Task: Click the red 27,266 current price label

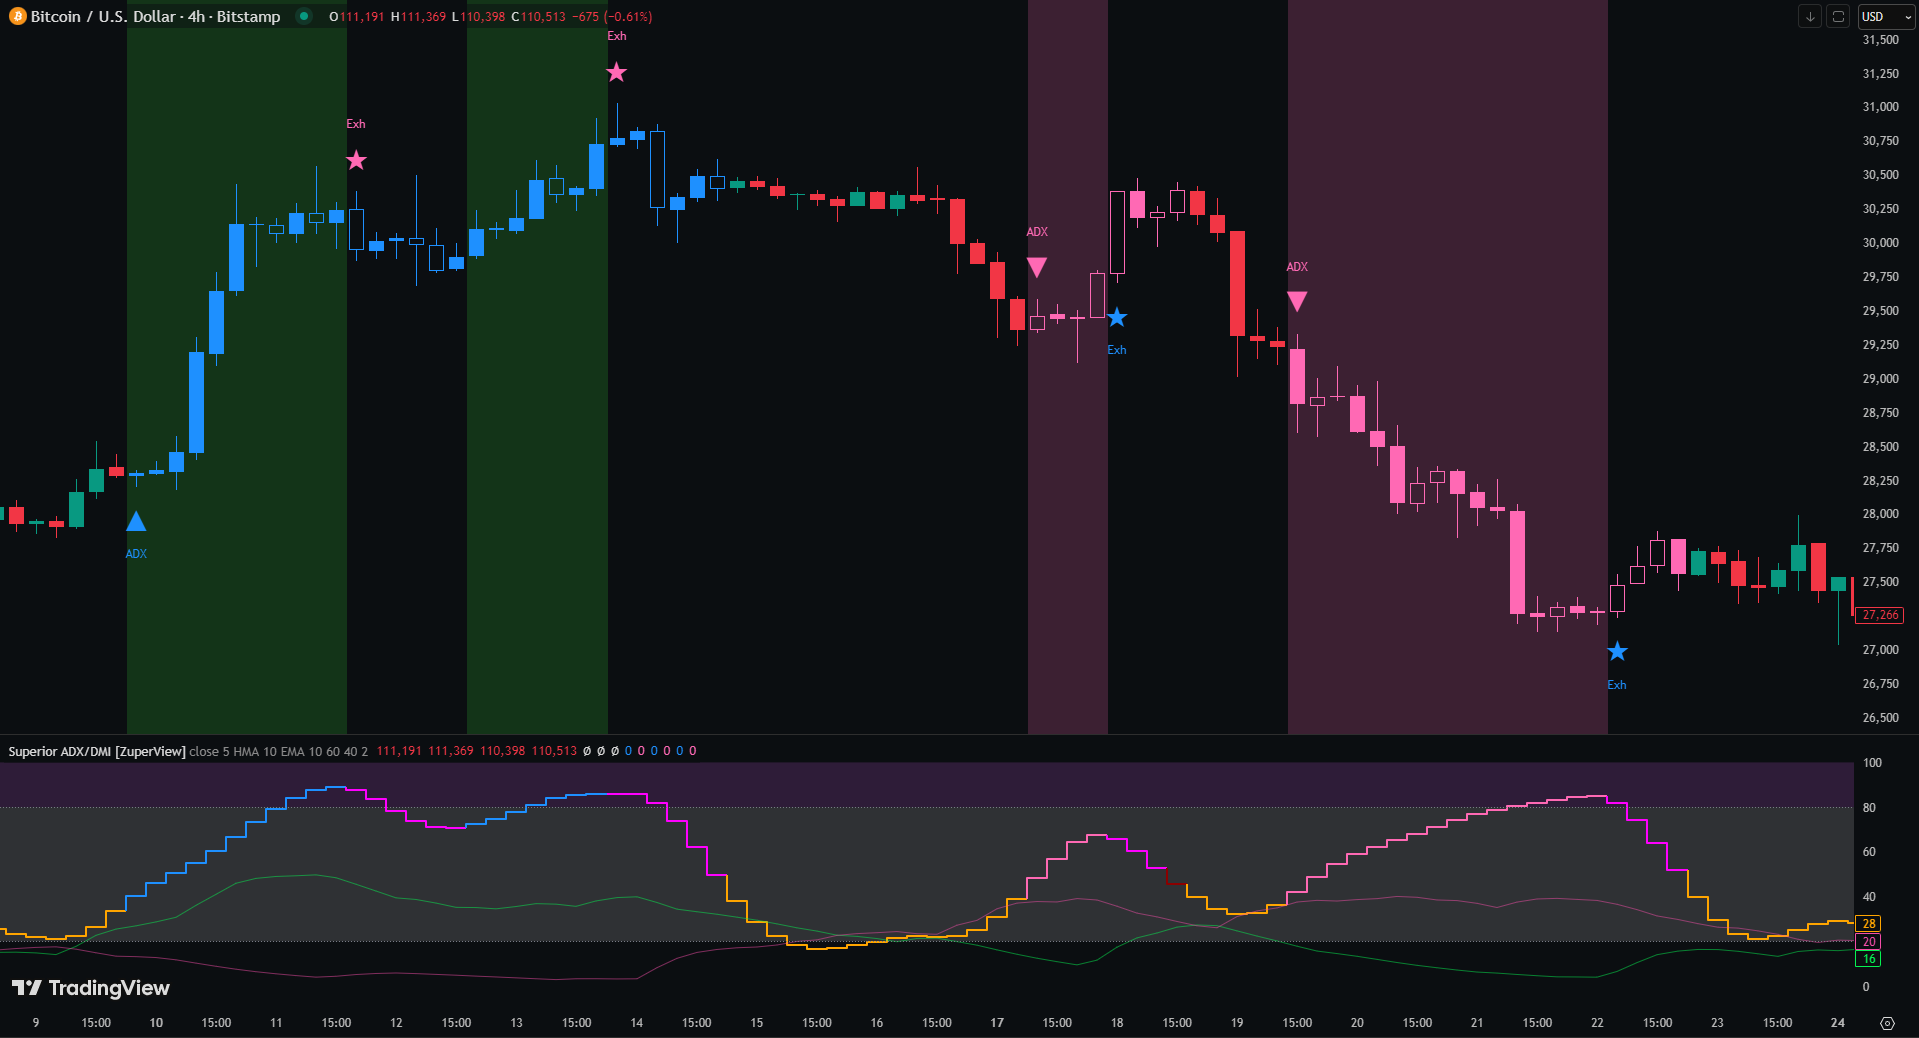Action: (1879, 615)
